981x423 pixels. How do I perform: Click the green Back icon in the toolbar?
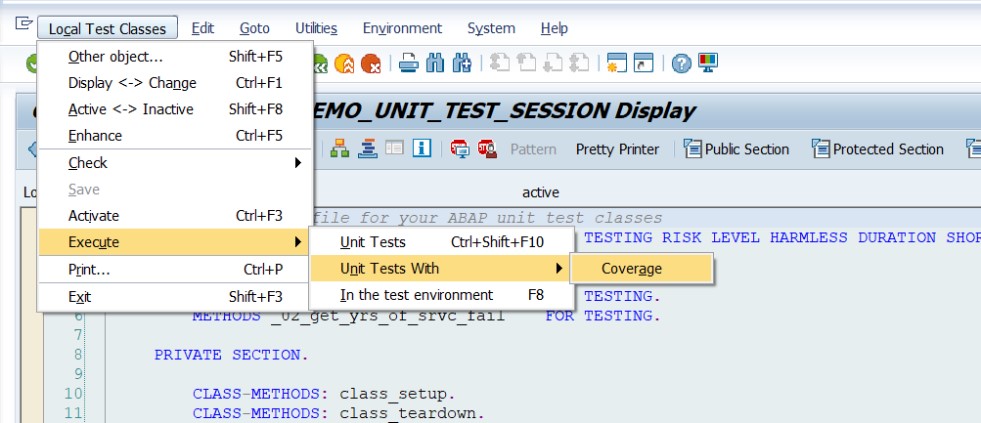320,63
